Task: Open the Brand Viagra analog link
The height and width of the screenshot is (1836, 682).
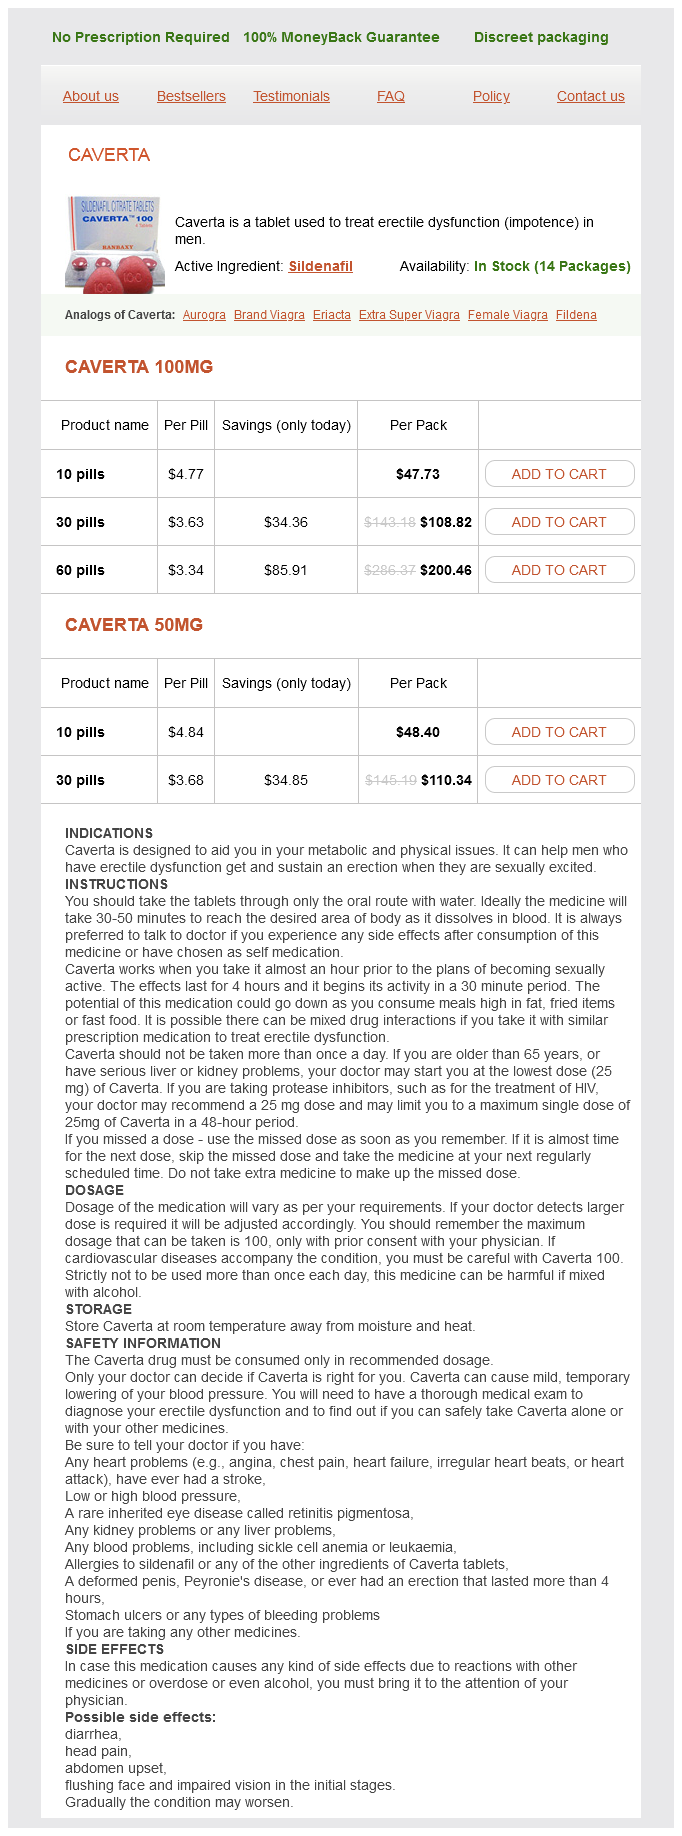Action: [269, 315]
